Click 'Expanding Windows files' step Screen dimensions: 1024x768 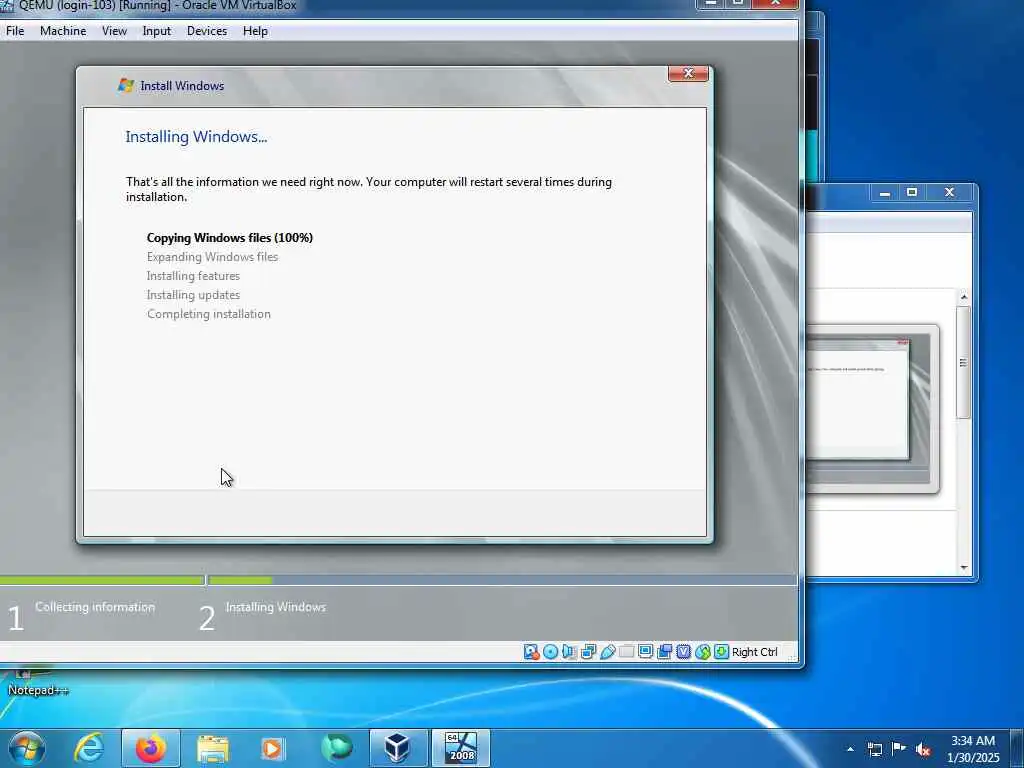point(212,257)
